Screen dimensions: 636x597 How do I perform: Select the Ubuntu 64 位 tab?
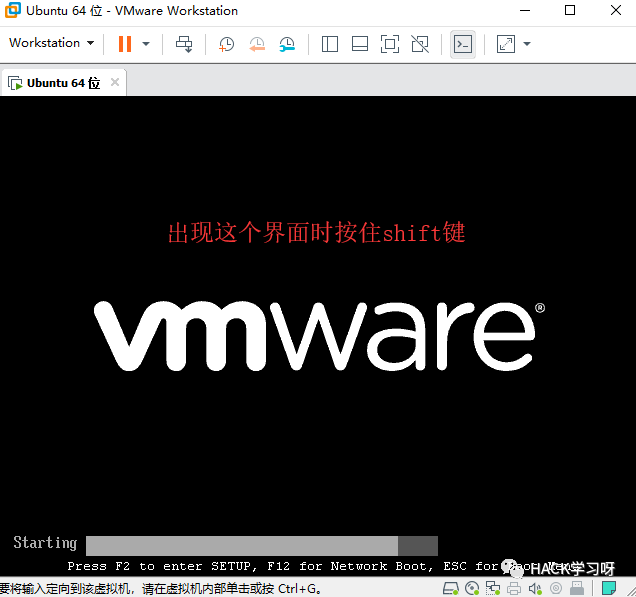click(x=63, y=83)
